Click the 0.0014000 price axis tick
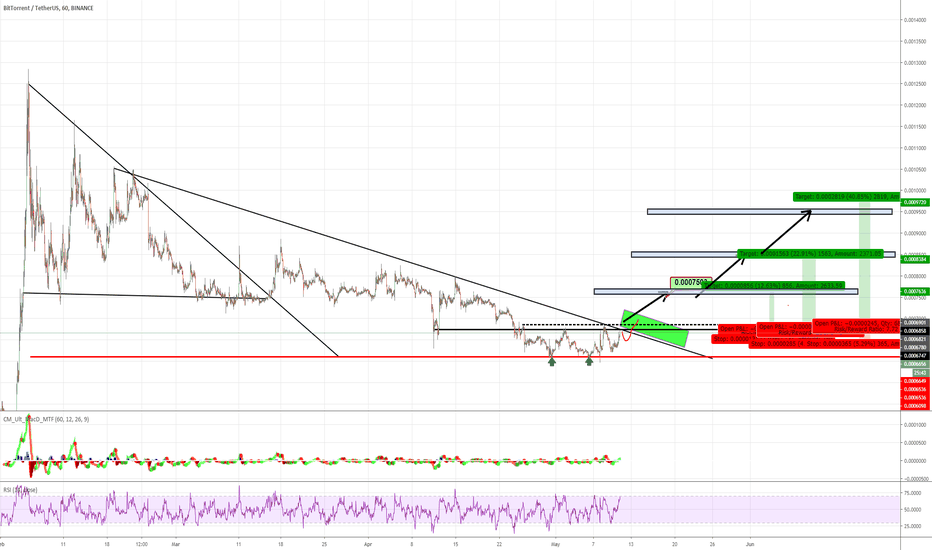932x550 pixels. (915, 20)
